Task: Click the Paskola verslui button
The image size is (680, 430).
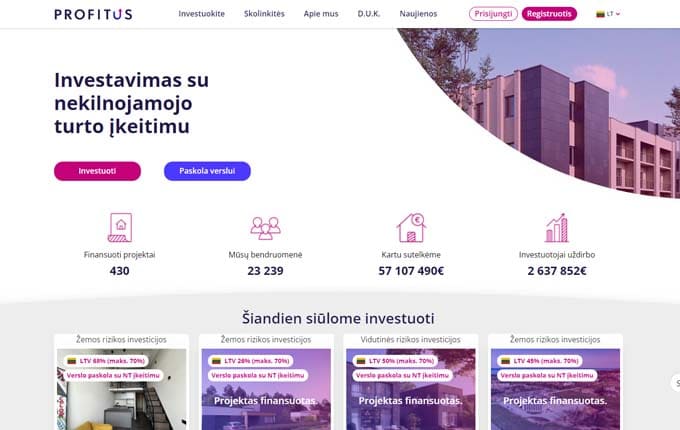Action: click(207, 171)
